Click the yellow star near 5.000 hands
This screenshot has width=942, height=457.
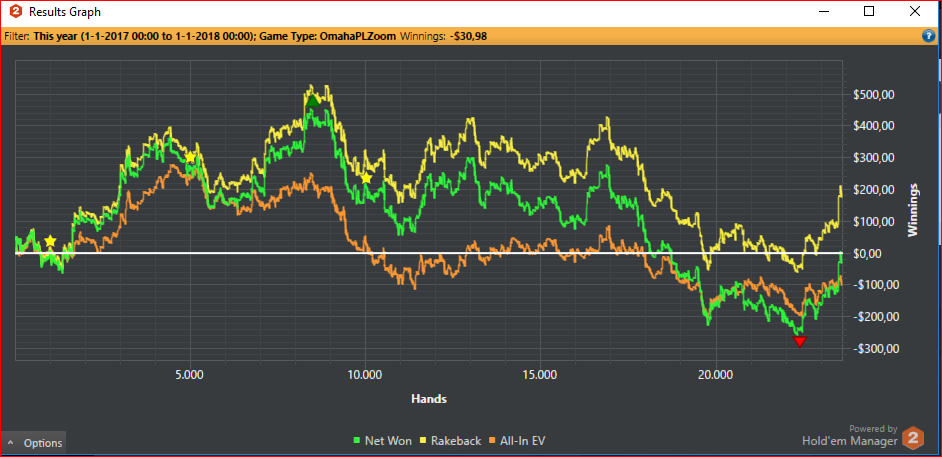pos(190,157)
